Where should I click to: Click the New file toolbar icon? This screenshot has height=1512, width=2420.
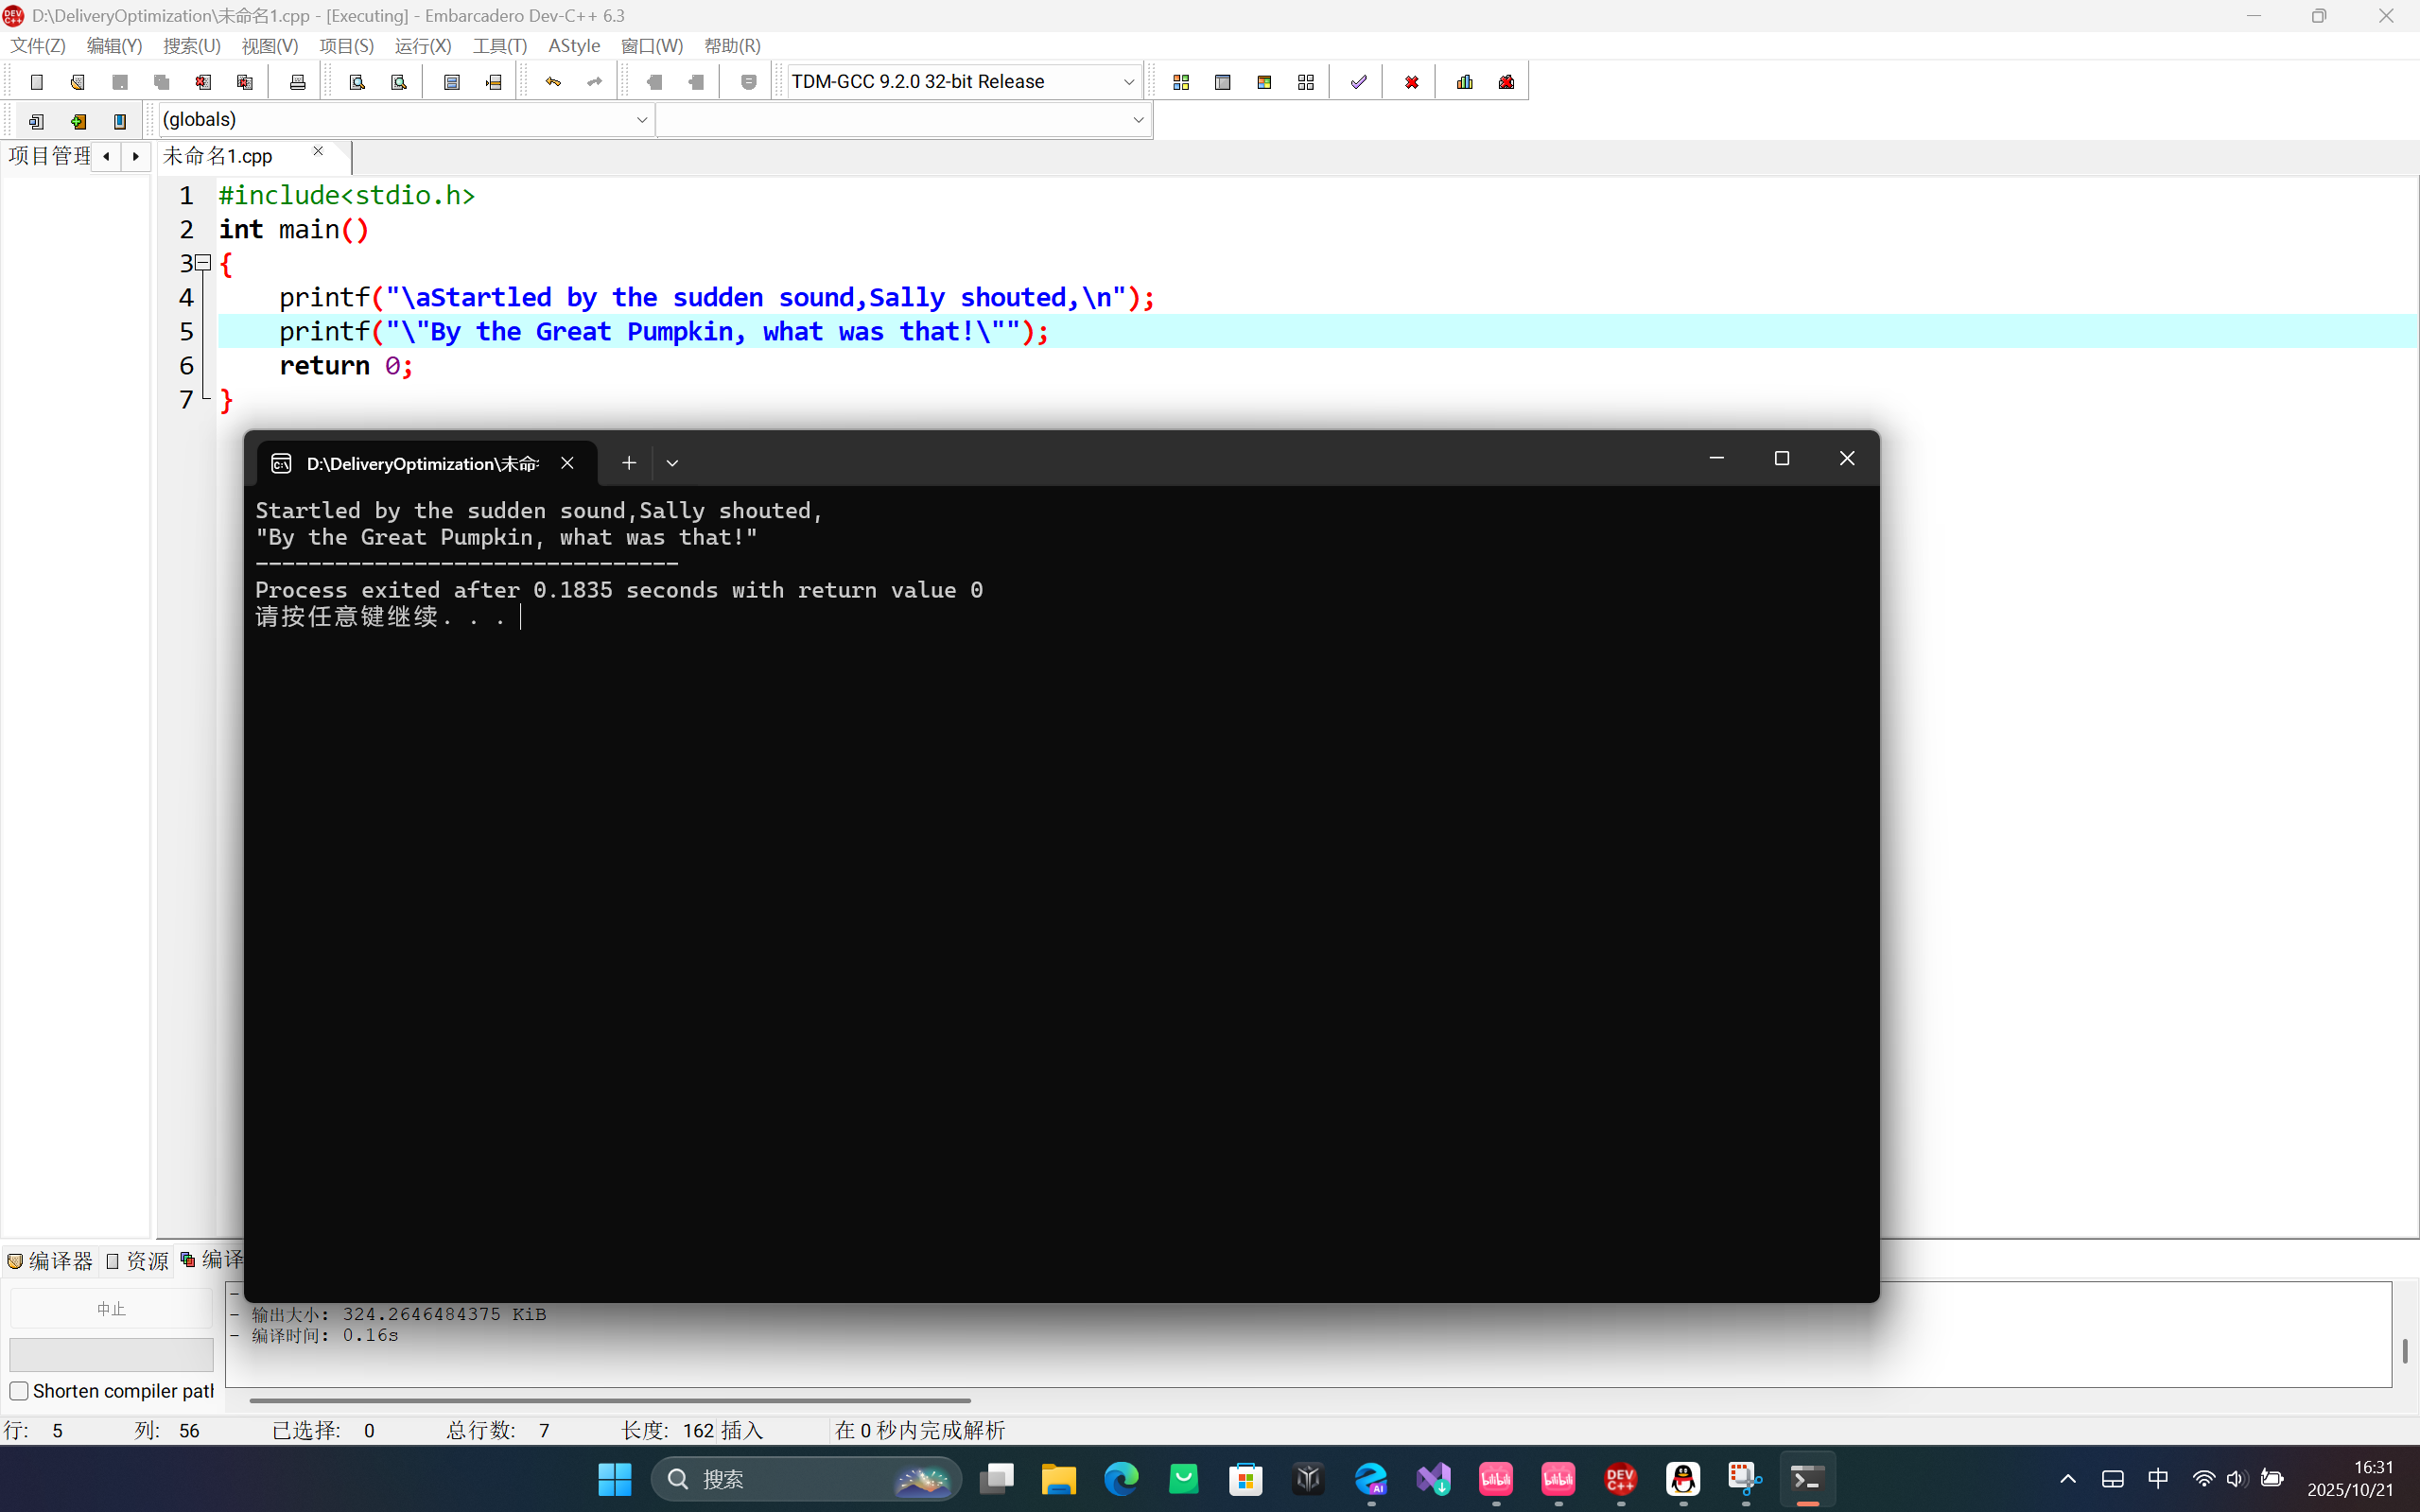coord(37,82)
